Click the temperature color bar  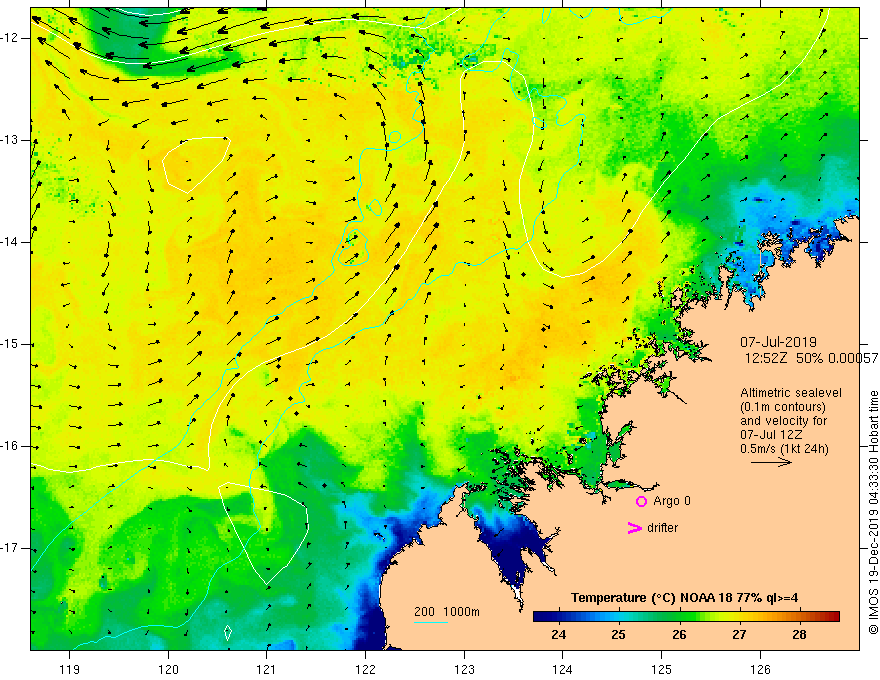coord(686,616)
